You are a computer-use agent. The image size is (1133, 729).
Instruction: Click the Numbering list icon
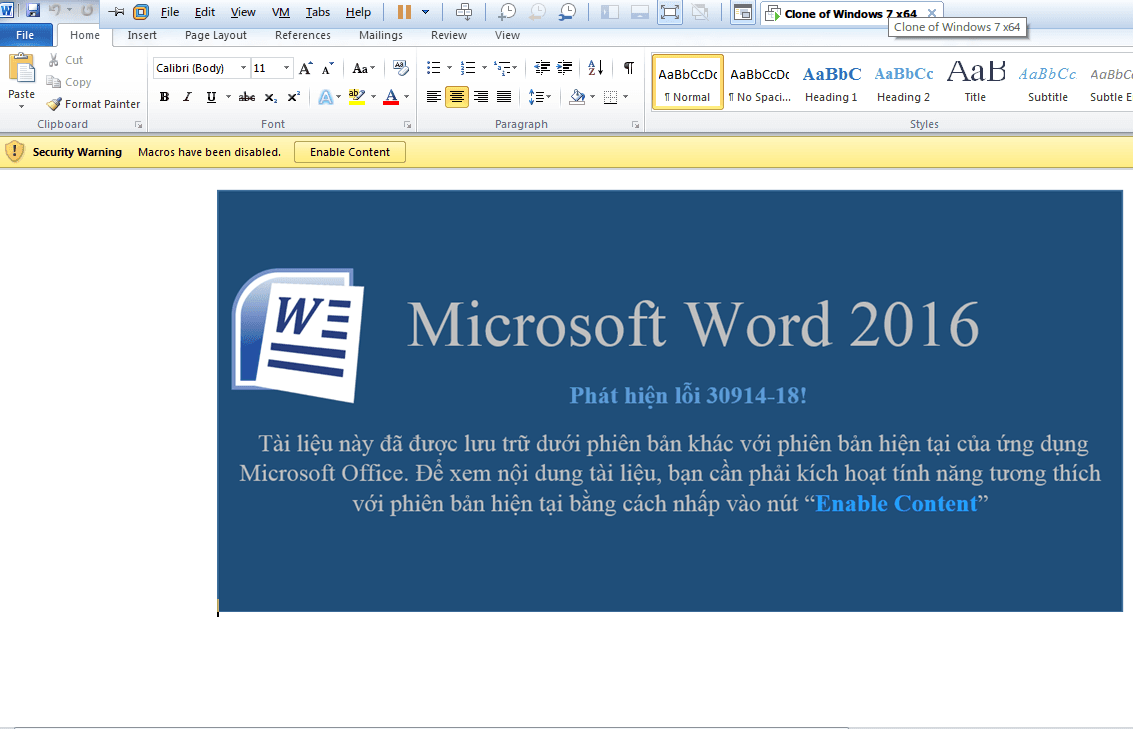468,68
